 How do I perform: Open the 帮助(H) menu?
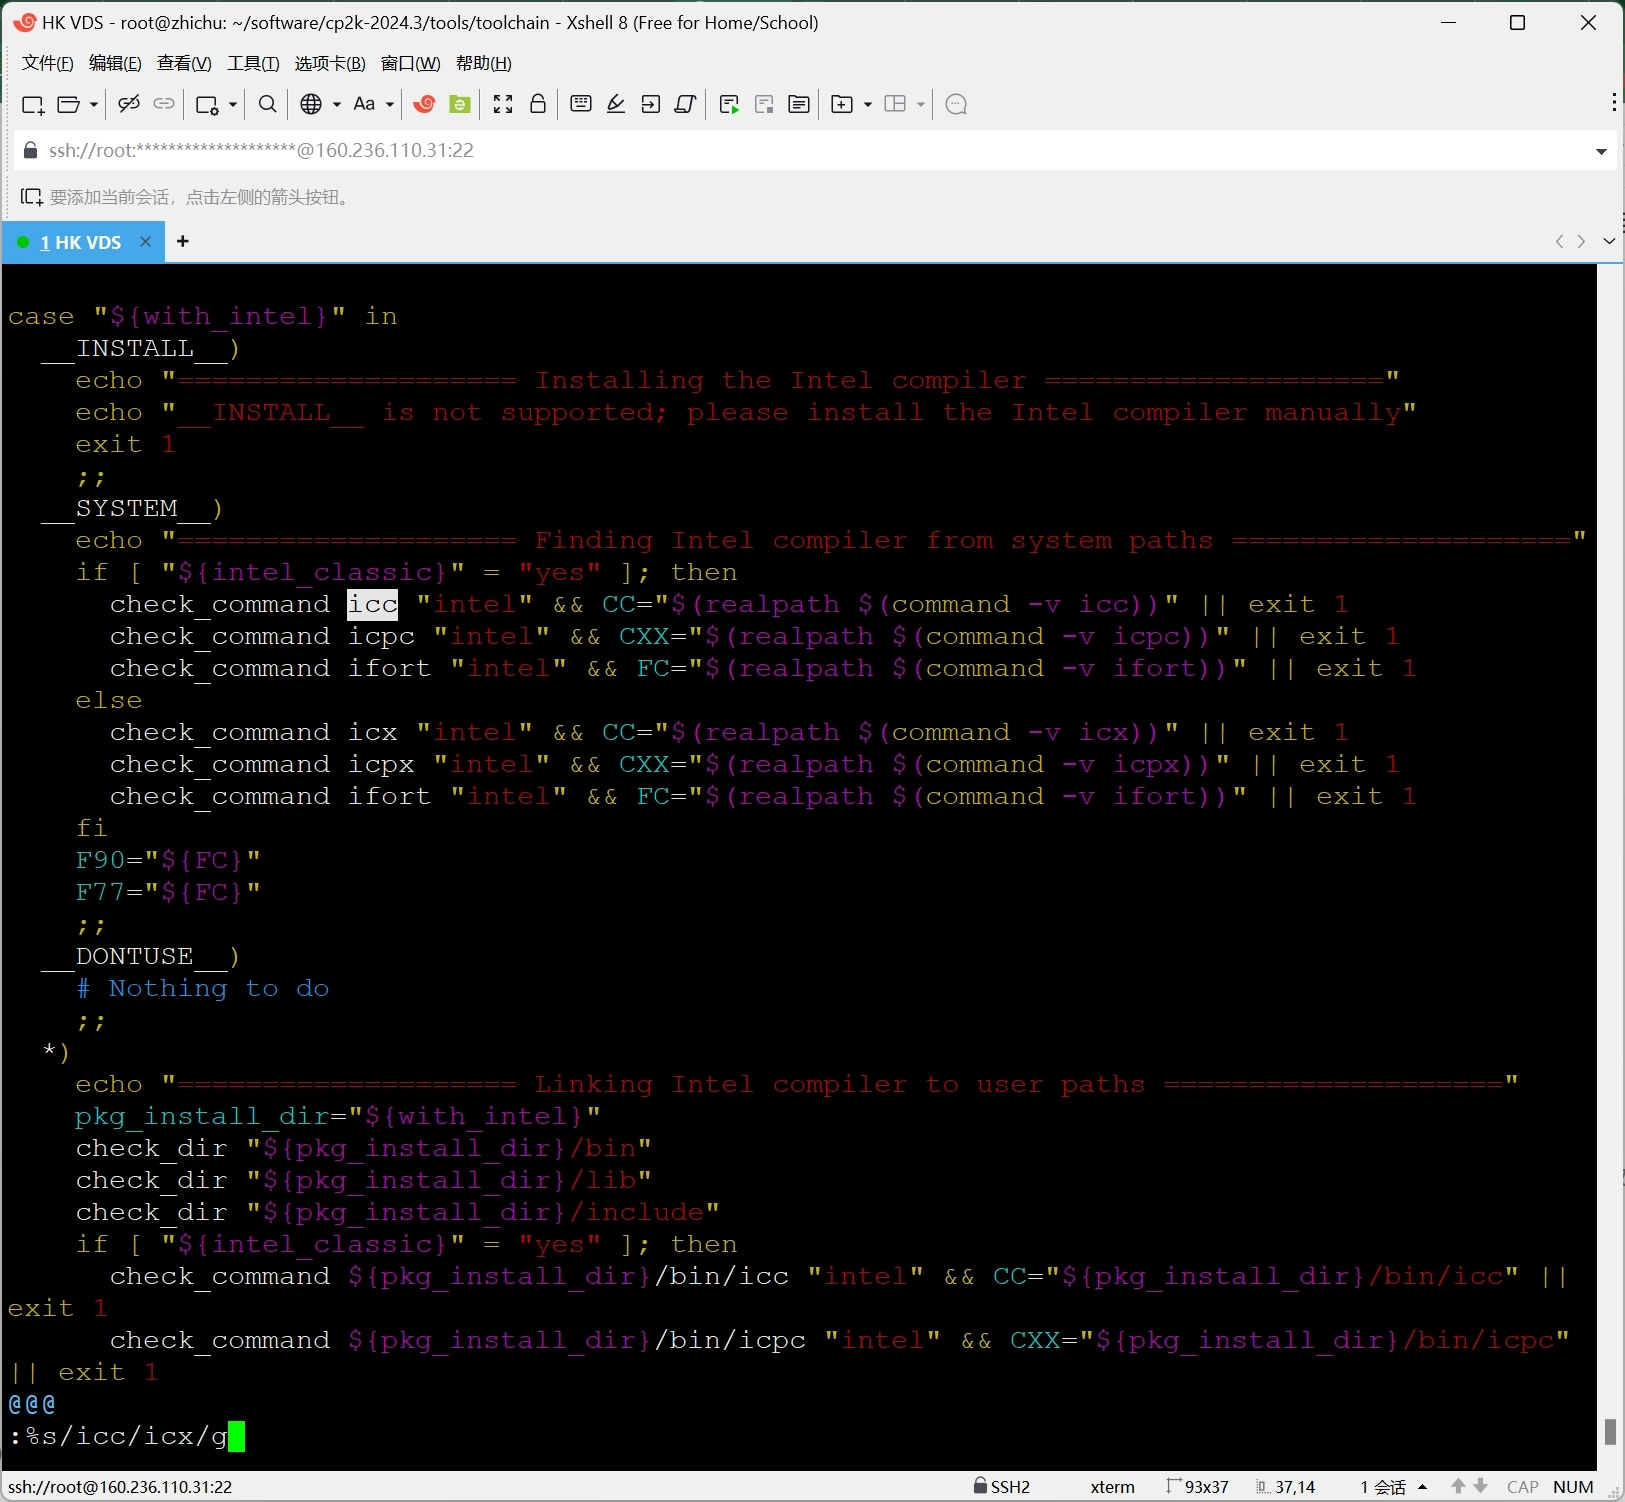click(484, 63)
